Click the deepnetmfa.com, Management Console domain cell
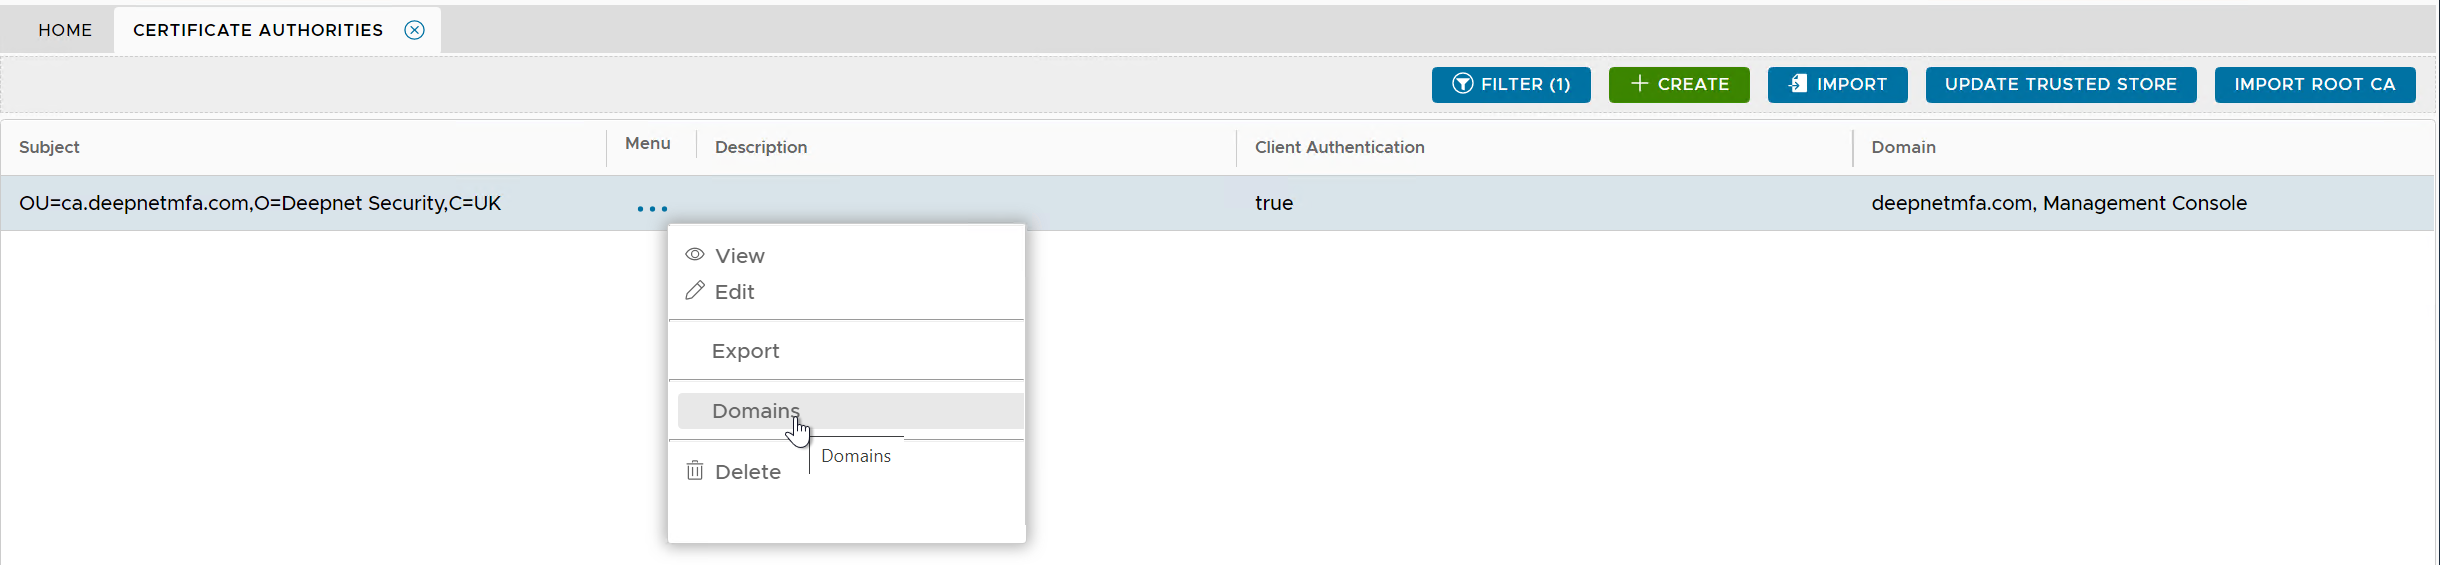 [2058, 203]
